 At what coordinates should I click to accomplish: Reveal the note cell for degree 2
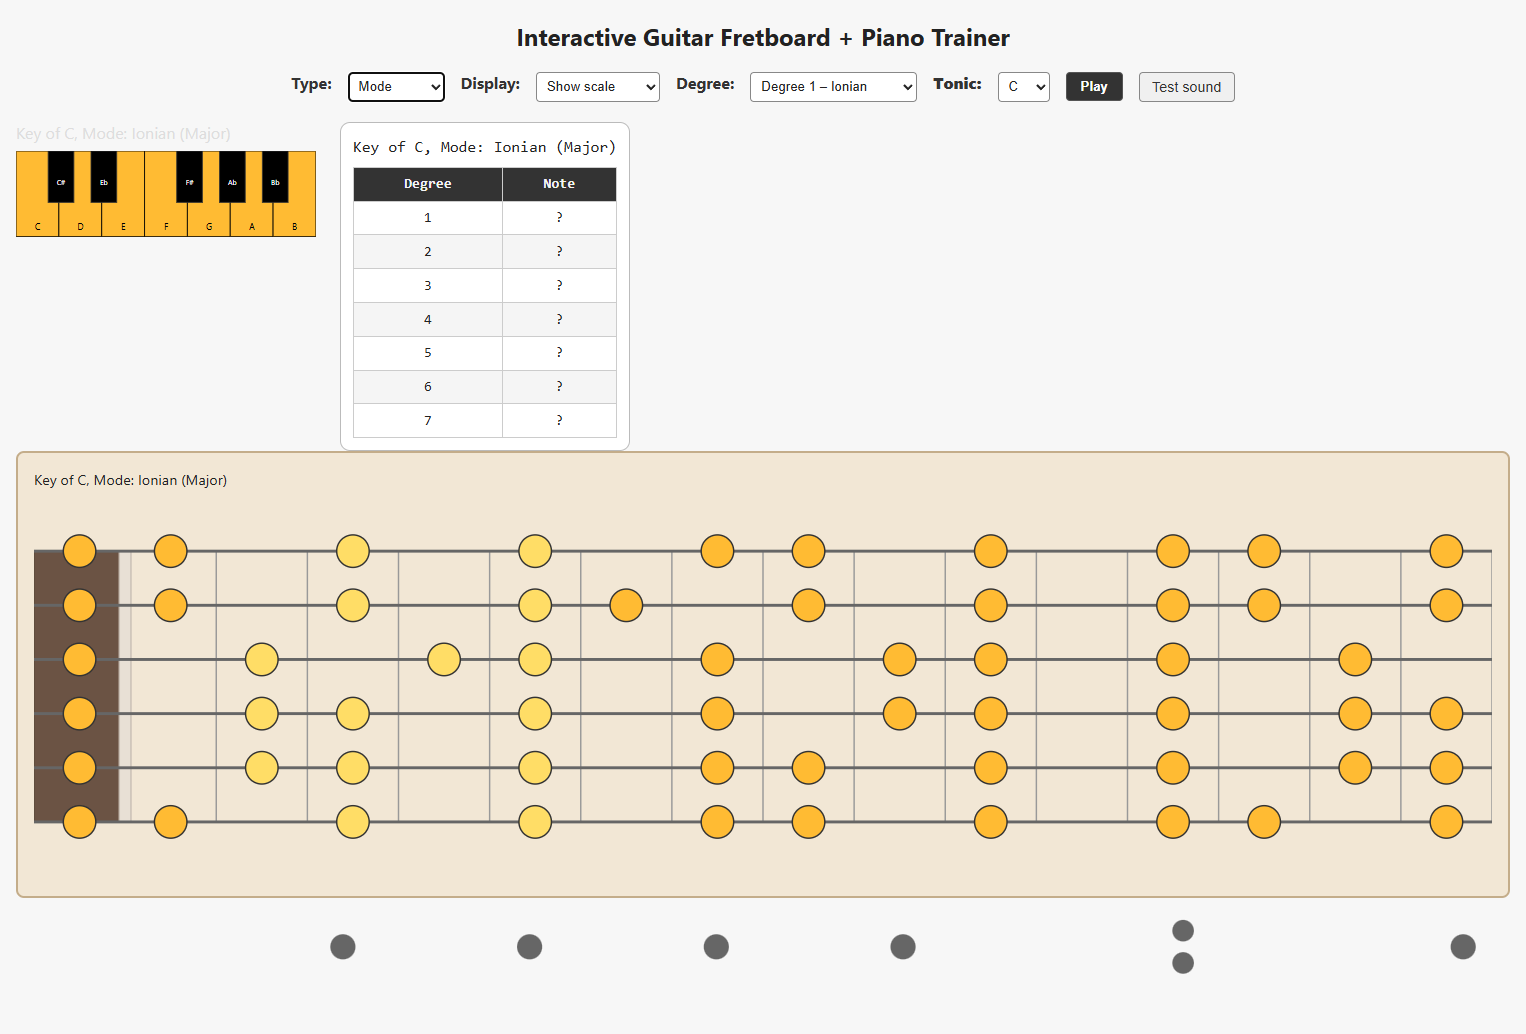tap(559, 252)
